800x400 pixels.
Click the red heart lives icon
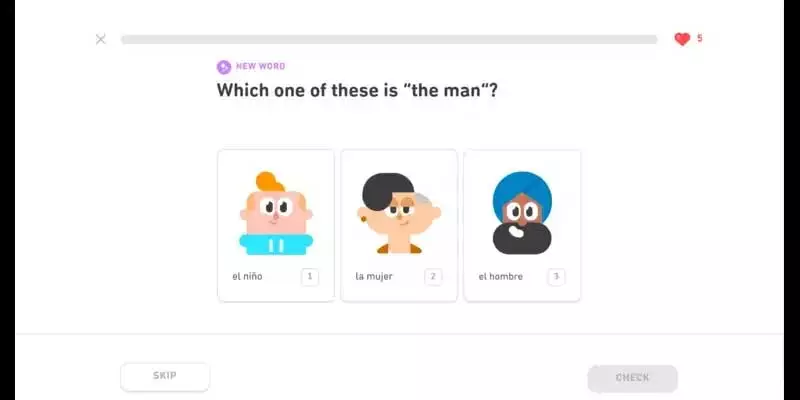click(682, 39)
